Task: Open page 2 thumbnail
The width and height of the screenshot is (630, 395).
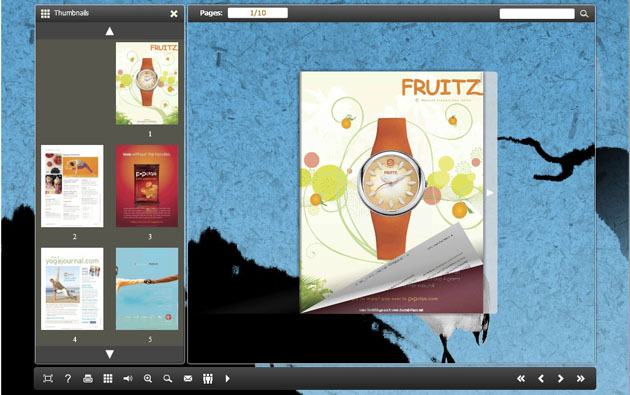Action: pos(72,186)
